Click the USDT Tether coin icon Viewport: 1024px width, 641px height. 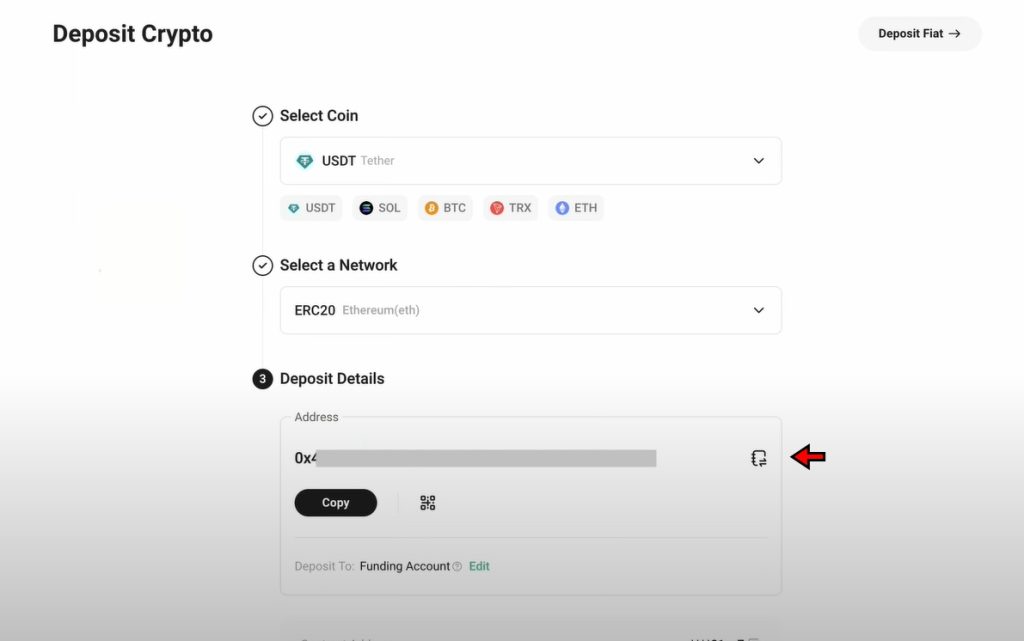point(306,160)
